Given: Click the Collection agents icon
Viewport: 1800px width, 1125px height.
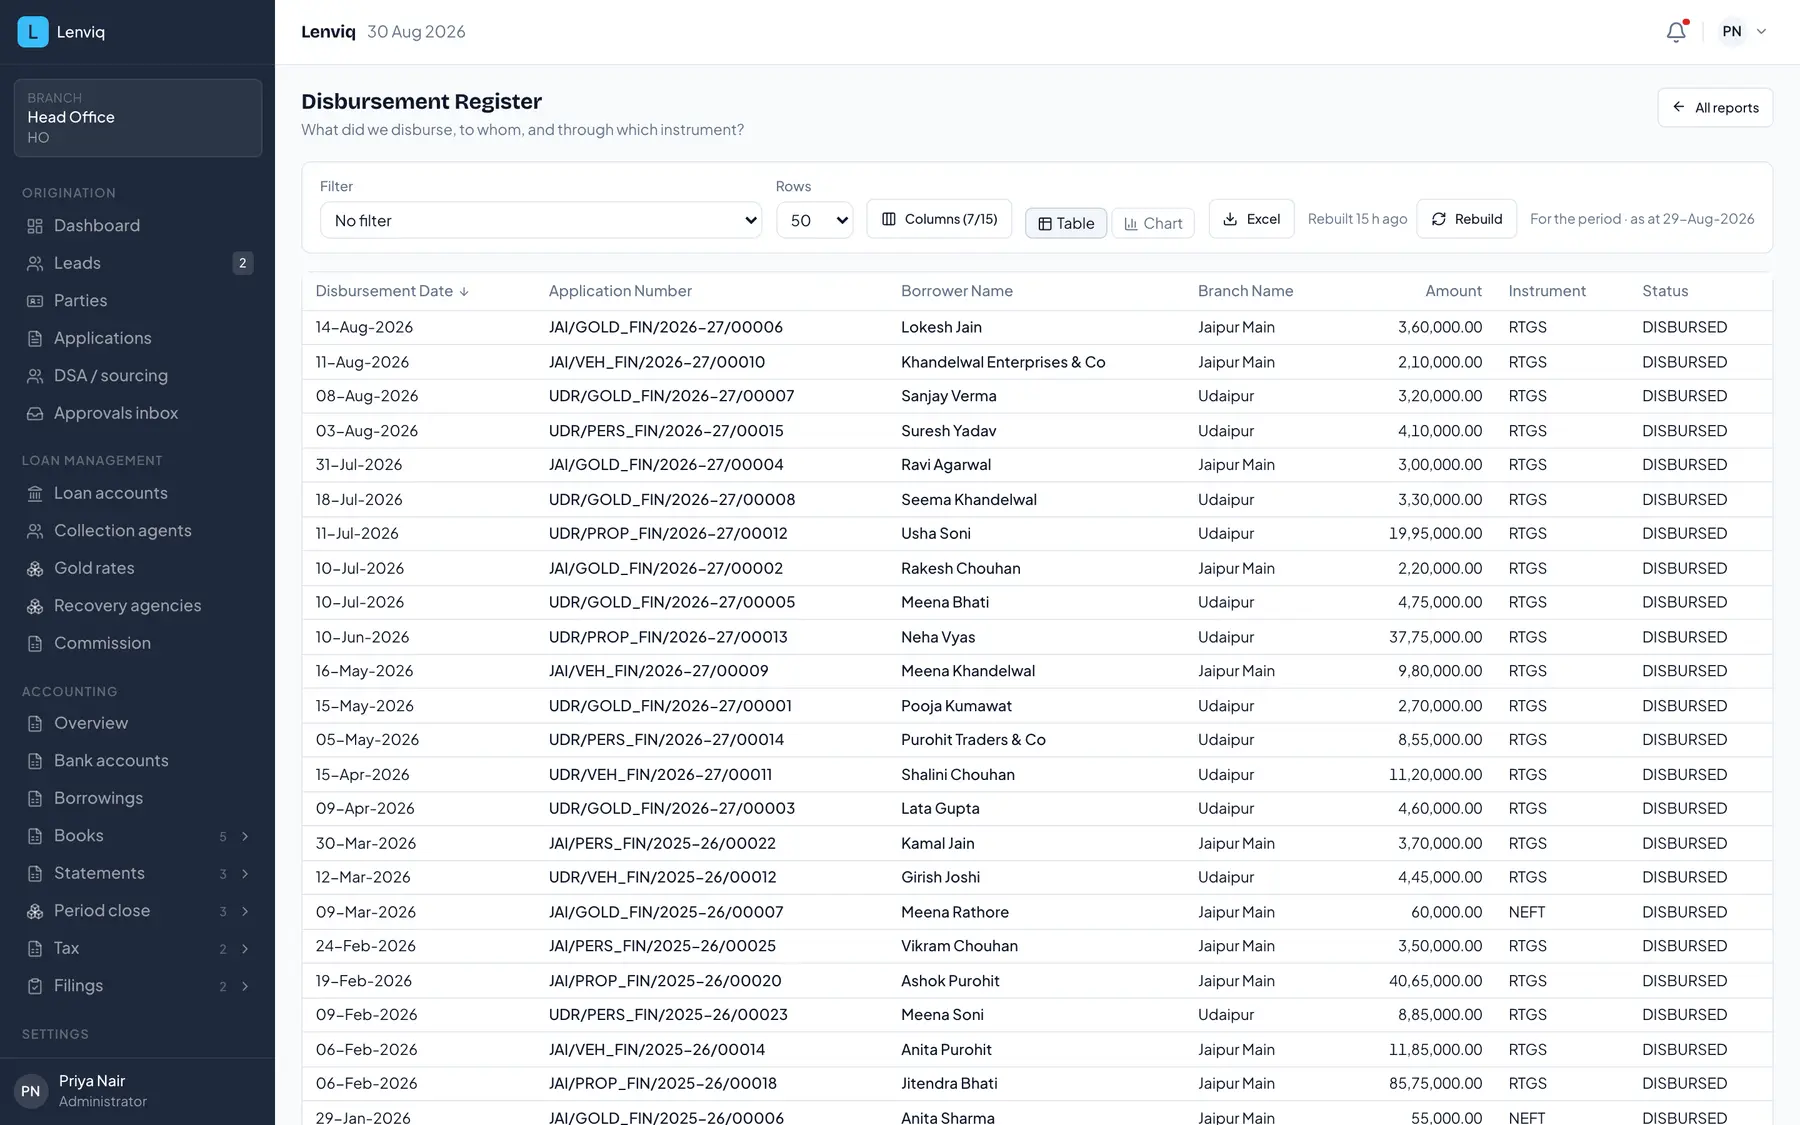Looking at the screenshot, I should click(x=35, y=531).
